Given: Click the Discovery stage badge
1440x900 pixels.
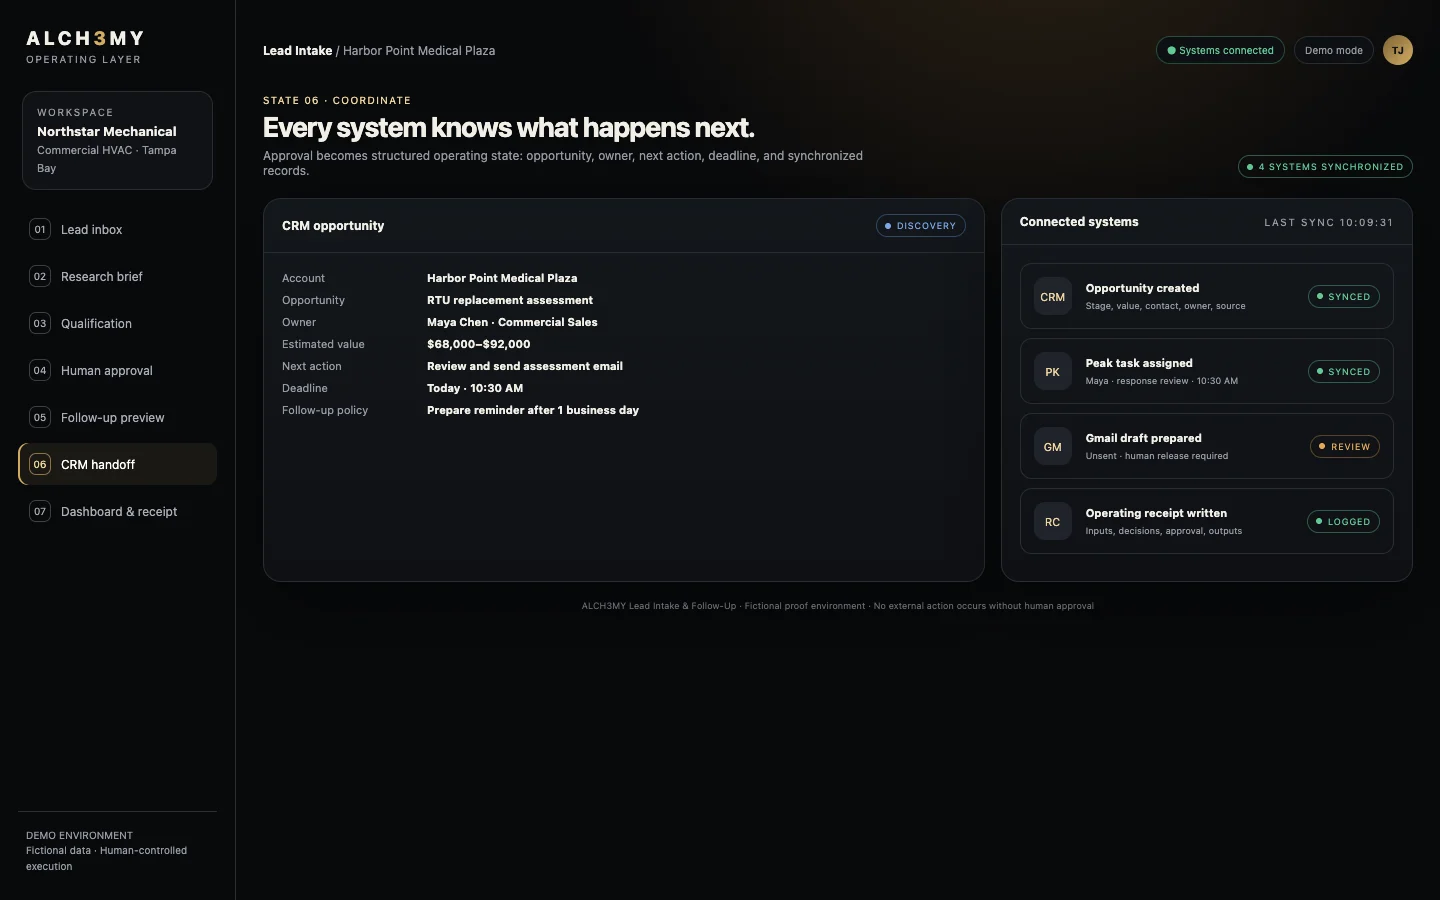Looking at the screenshot, I should point(920,226).
